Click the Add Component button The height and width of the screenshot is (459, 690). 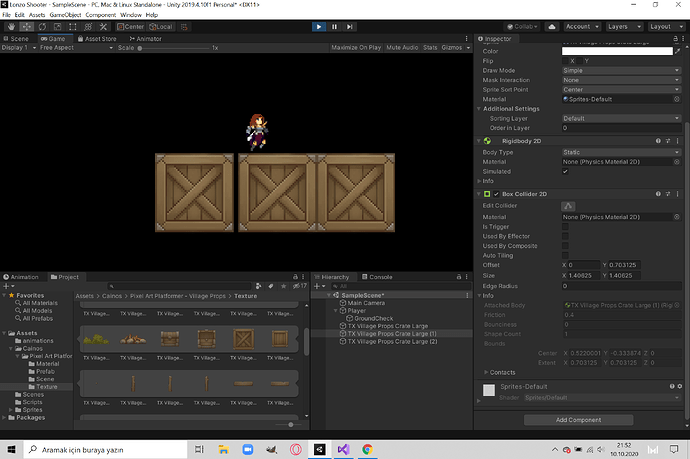pyautogui.click(x=580, y=420)
